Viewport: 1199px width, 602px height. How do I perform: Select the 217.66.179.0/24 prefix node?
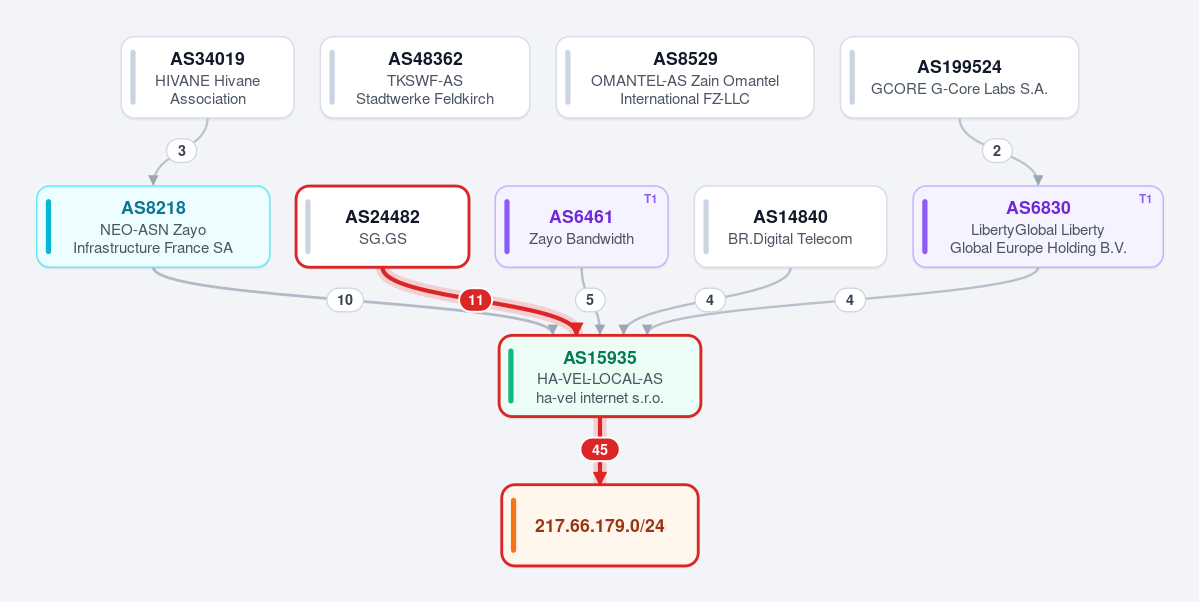pyautogui.click(x=600, y=526)
